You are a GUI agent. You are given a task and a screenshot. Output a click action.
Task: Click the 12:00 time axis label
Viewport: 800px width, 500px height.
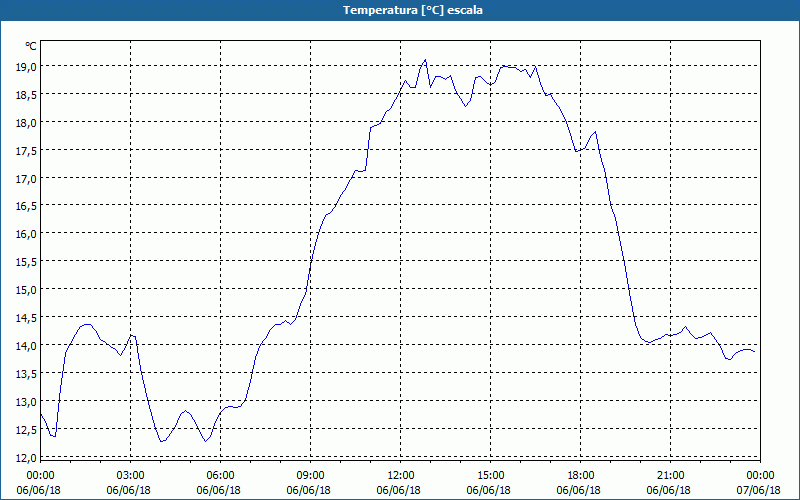[401, 476]
